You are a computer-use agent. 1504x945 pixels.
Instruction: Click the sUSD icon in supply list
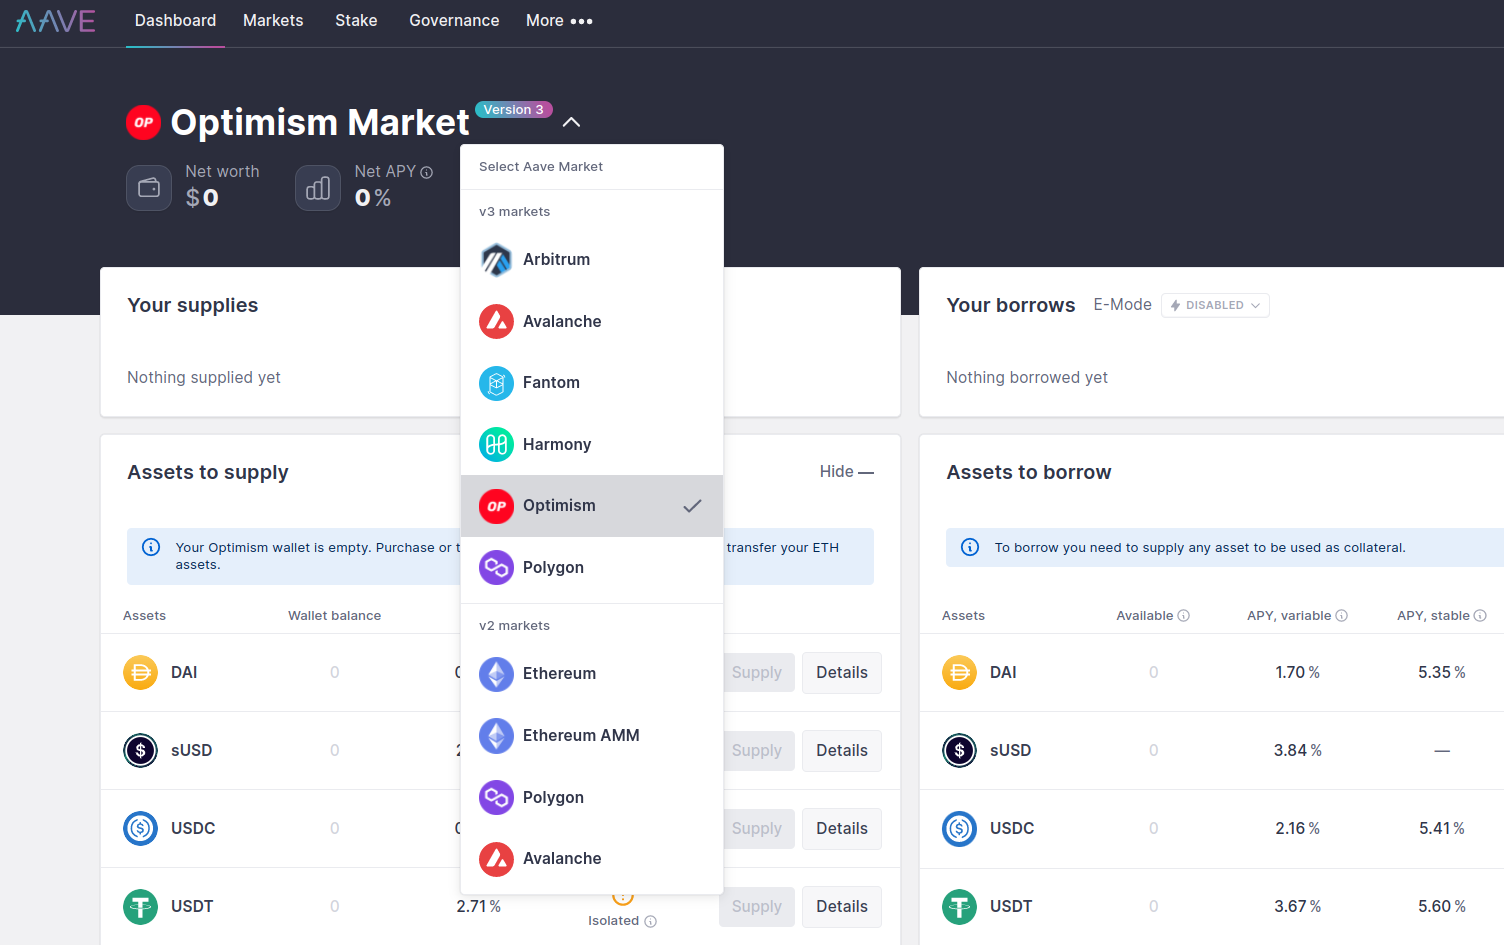click(x=140, y=751)
